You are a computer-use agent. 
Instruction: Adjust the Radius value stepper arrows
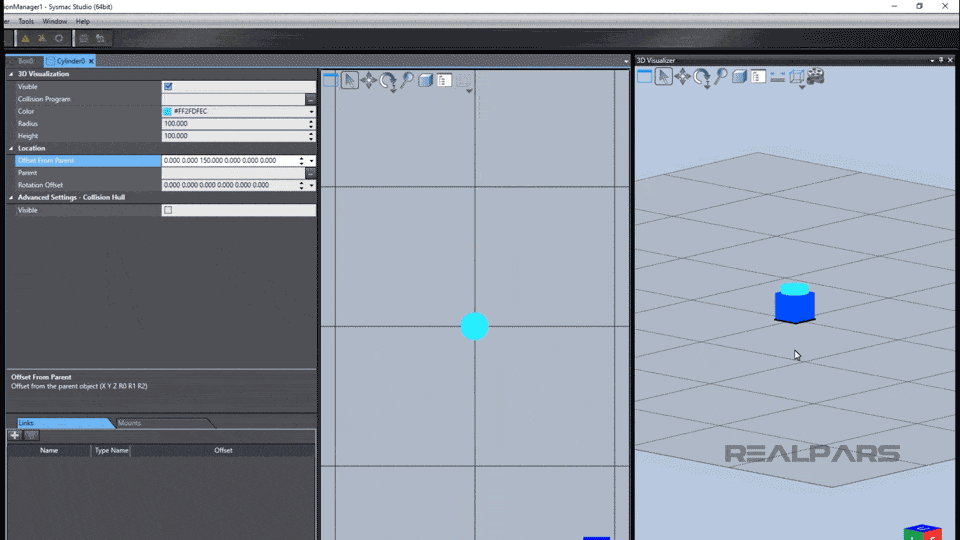[311, 124]
